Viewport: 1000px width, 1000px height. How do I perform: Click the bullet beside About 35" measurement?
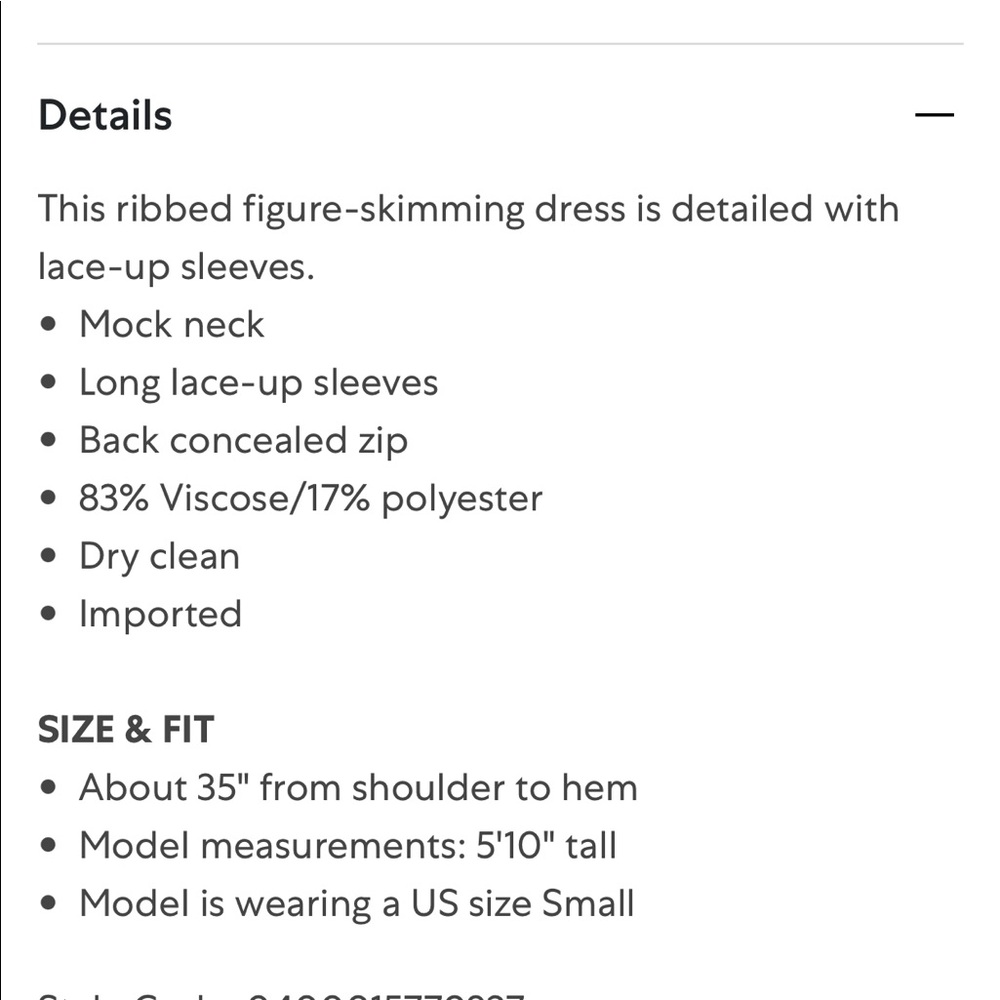point(48,787)
